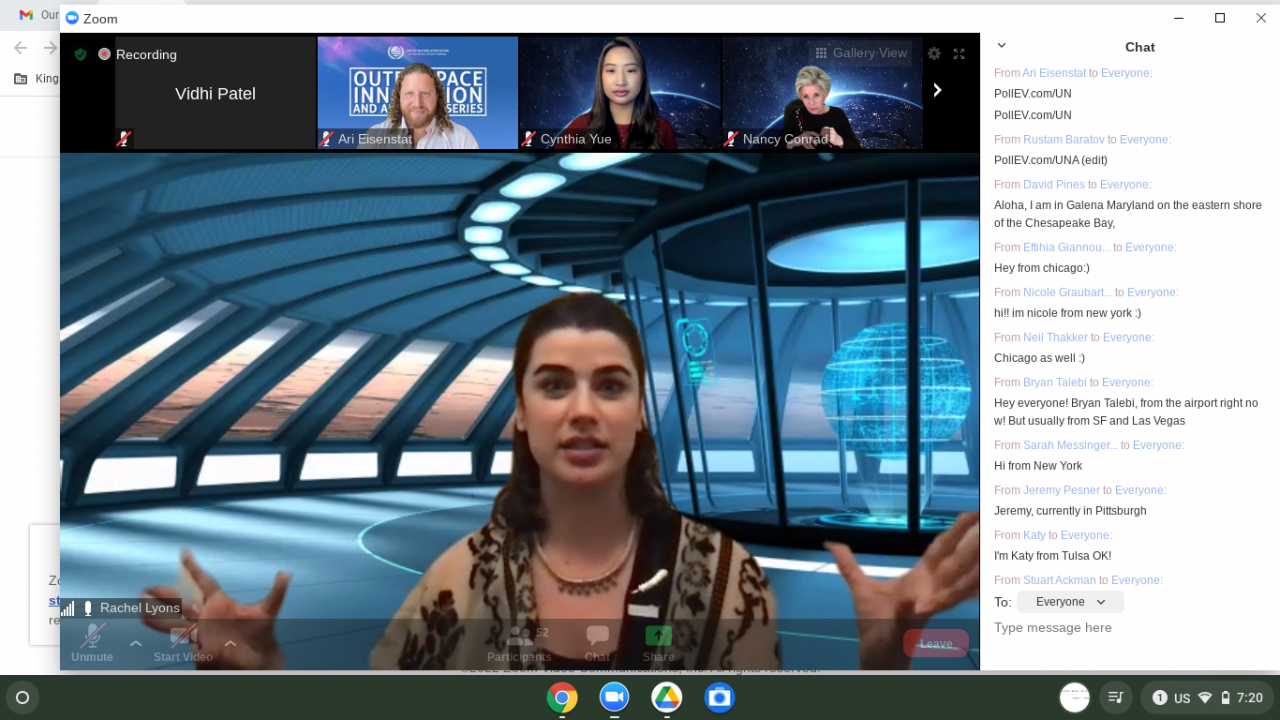Open Zoom settings gear icon
The image size is (1280, 720).
tap(934, 54)
